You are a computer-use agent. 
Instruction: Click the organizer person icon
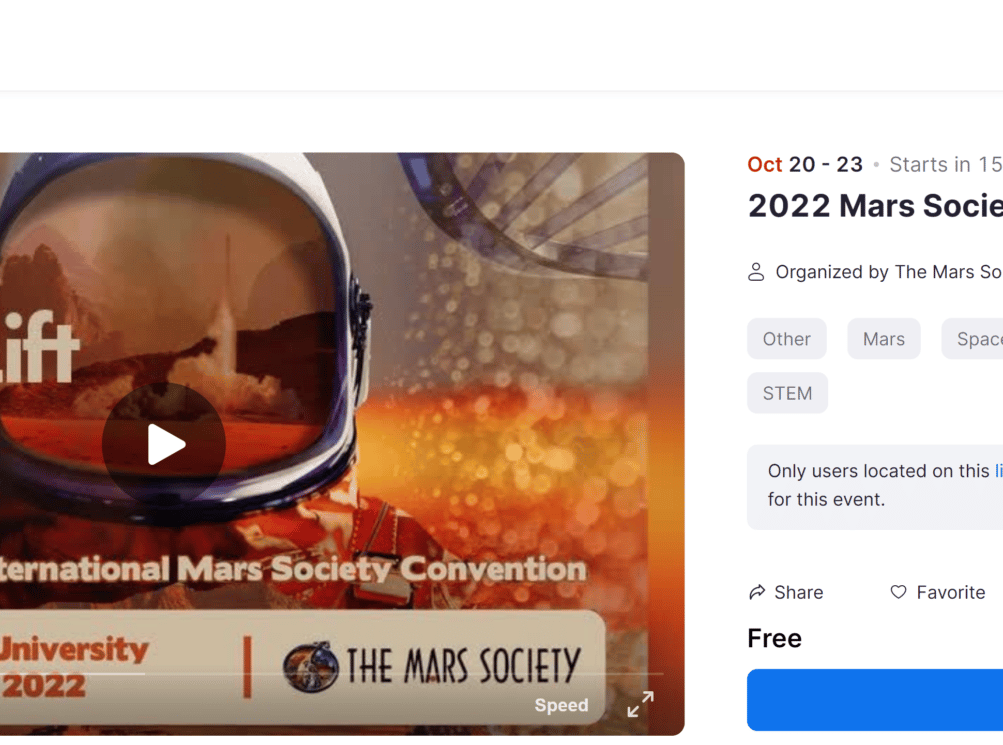[x=756, y=272]
